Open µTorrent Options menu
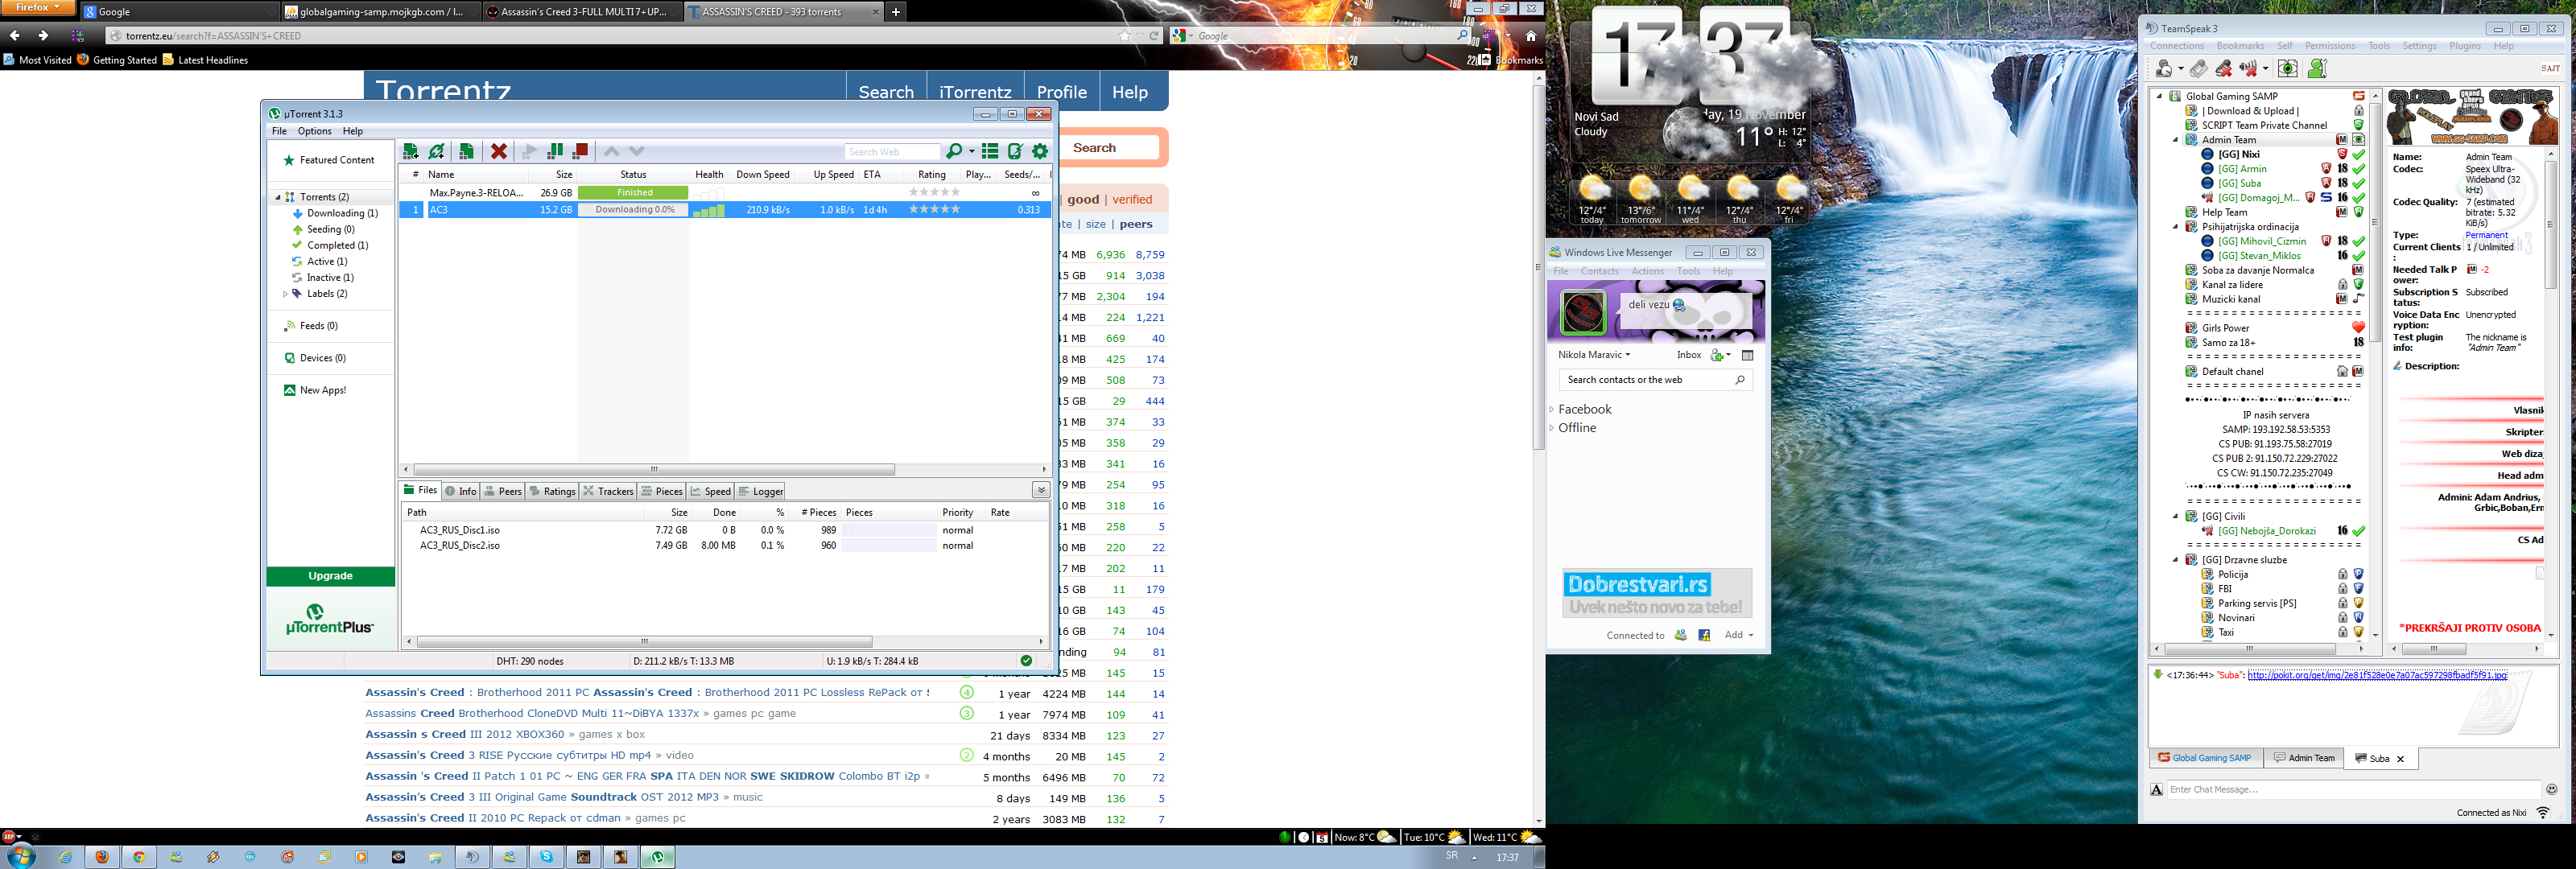Screen dimensions: 2576x869 click(x=314, y=131)
